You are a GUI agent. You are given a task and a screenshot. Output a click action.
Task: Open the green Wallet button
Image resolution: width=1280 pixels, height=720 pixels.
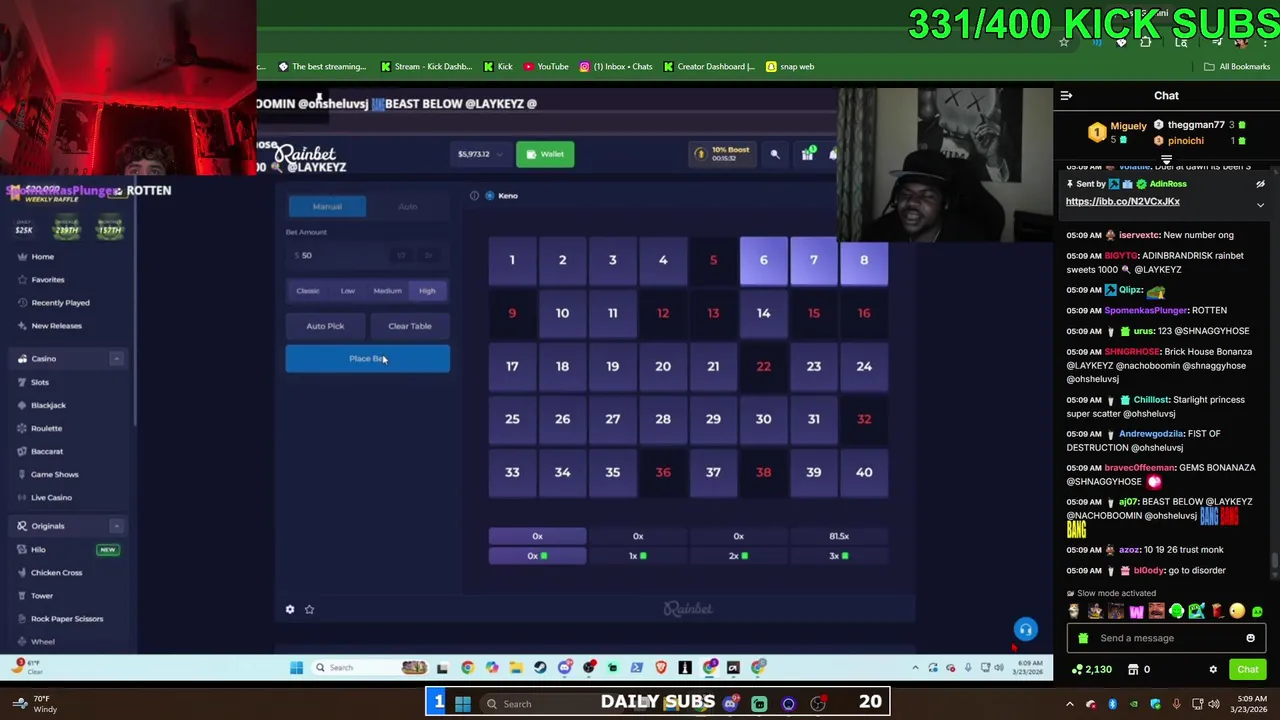coord(545,154)
